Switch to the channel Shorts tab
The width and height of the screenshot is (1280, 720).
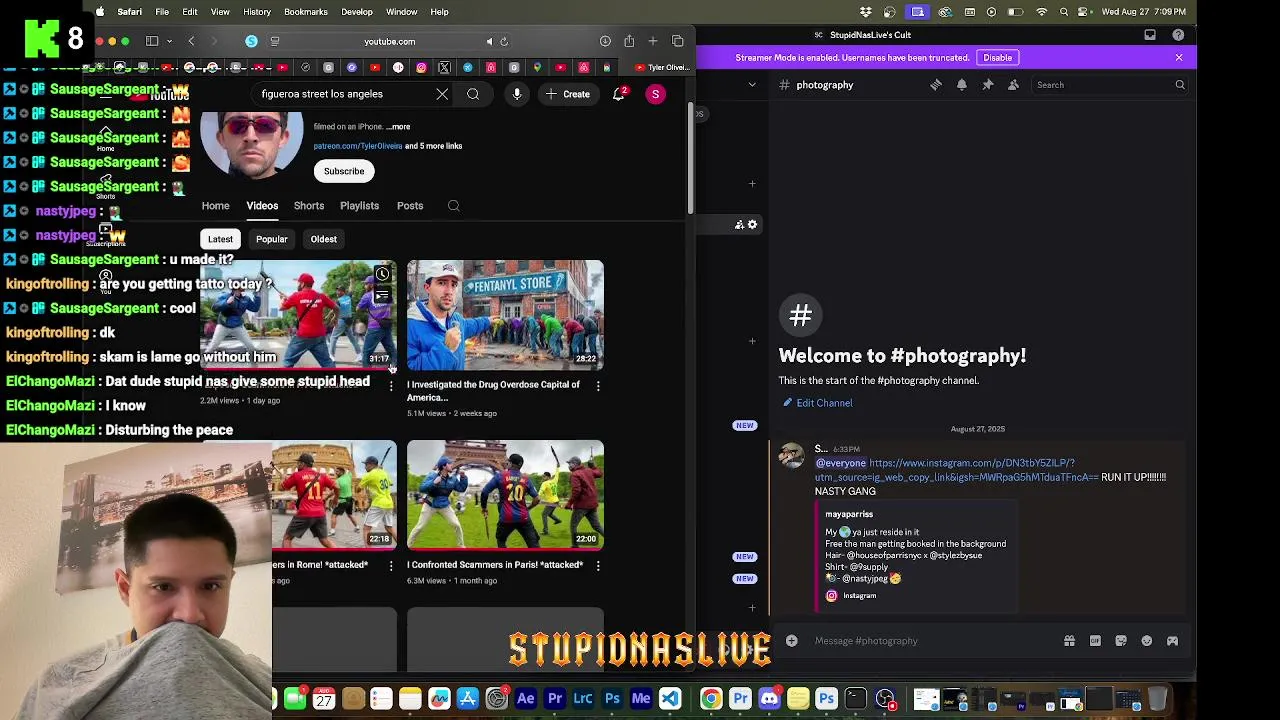pyautogui.click(x=309, y=206)
